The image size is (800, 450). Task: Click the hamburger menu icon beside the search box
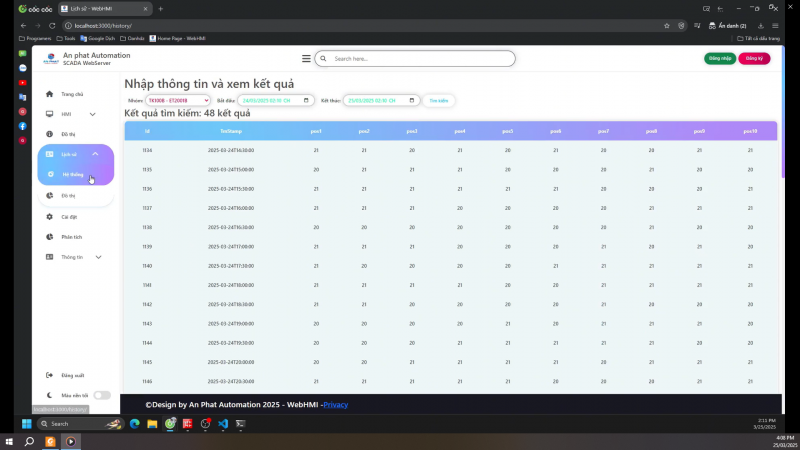tap(306, 59)
